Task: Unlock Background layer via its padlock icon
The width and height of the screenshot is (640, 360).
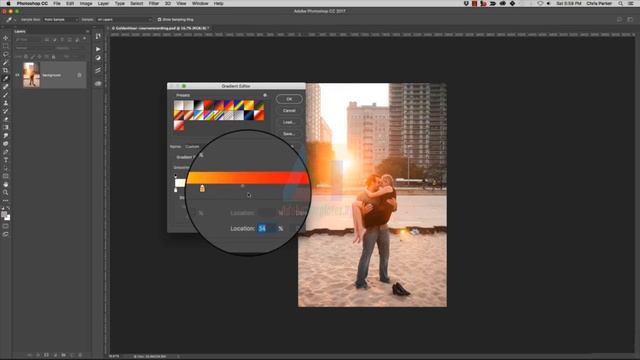Action: click(x=79, y=75)
